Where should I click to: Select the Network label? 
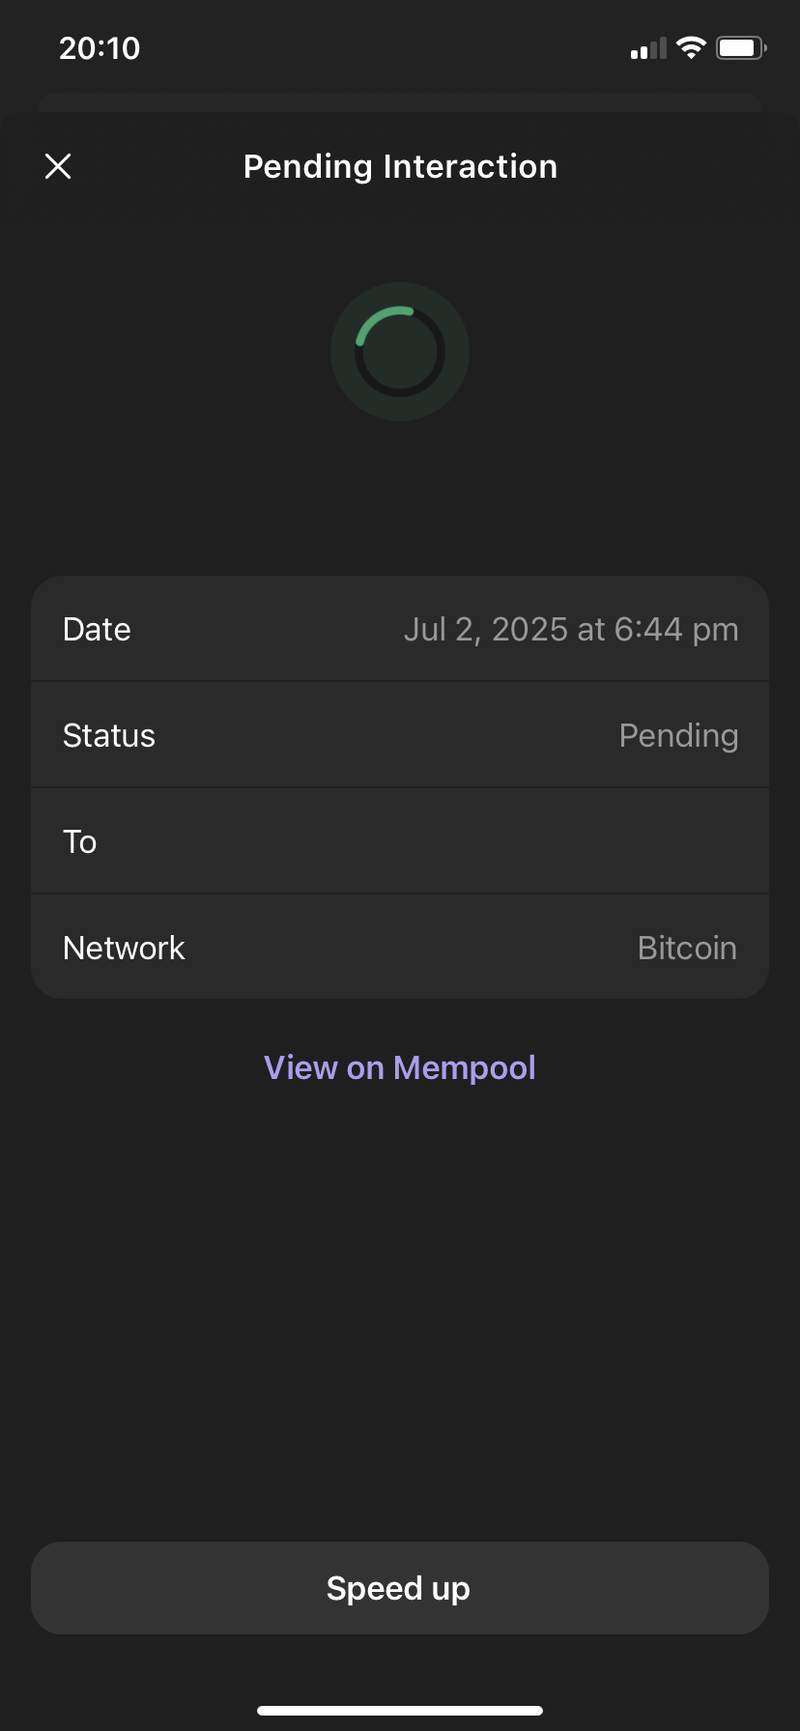pos(124,947)
